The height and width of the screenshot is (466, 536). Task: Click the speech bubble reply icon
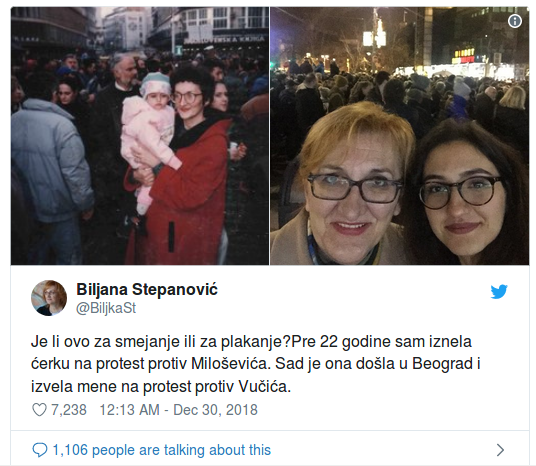(40, 450)
